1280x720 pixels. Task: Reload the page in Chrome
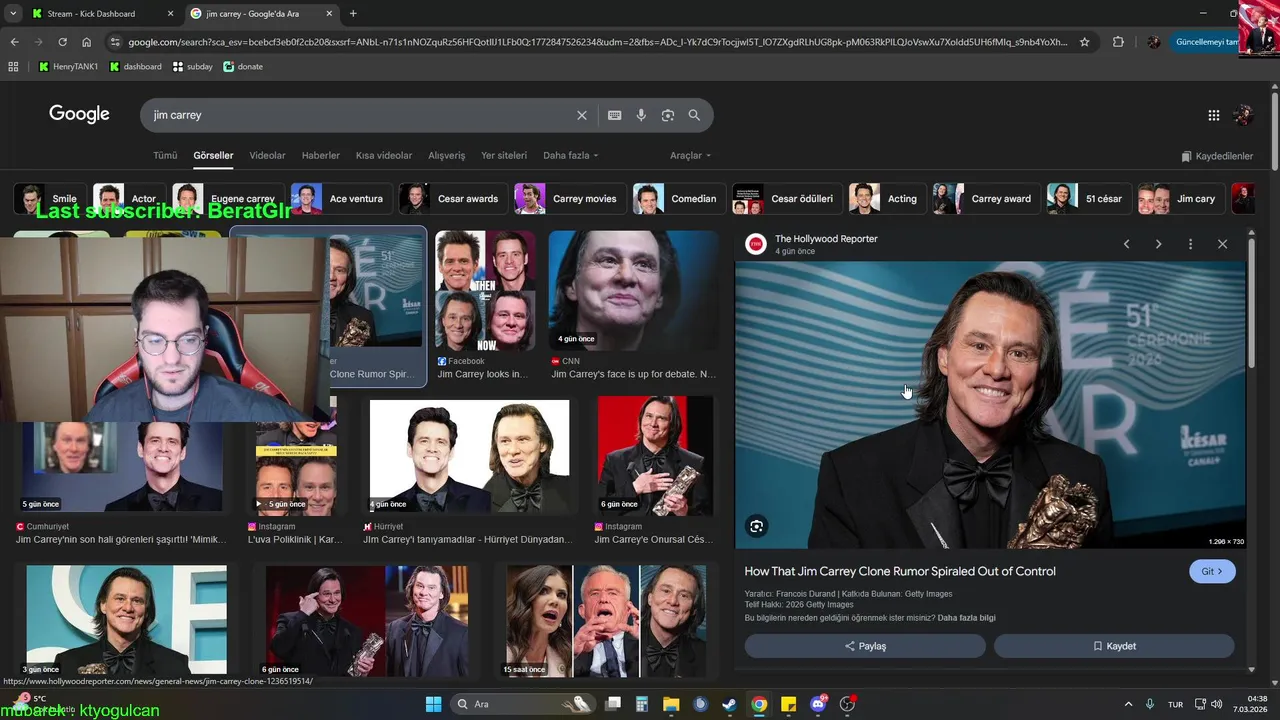coord(62,42)
